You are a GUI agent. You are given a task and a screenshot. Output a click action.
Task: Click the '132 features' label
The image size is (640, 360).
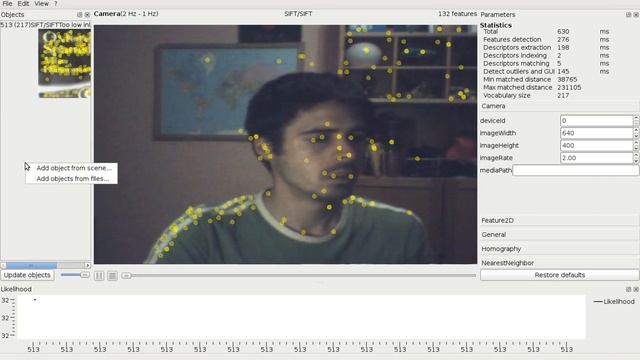[x=457, y=14]
